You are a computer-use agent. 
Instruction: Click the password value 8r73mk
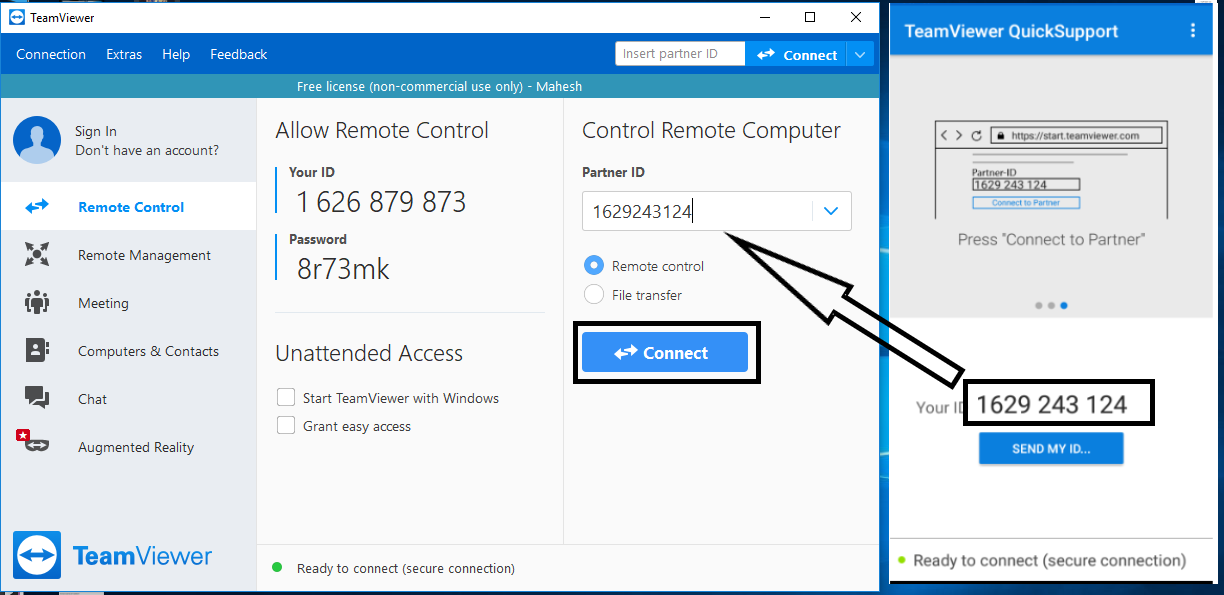343,269
